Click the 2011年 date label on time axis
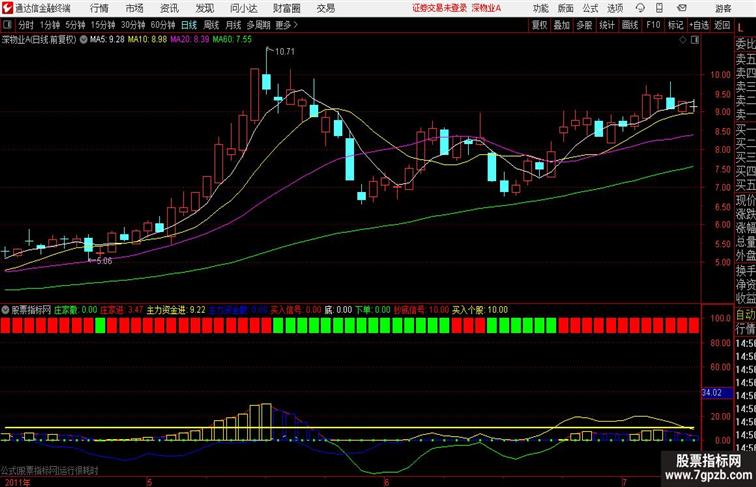Screen dimensions: 756x487 (x=17, y=482)
